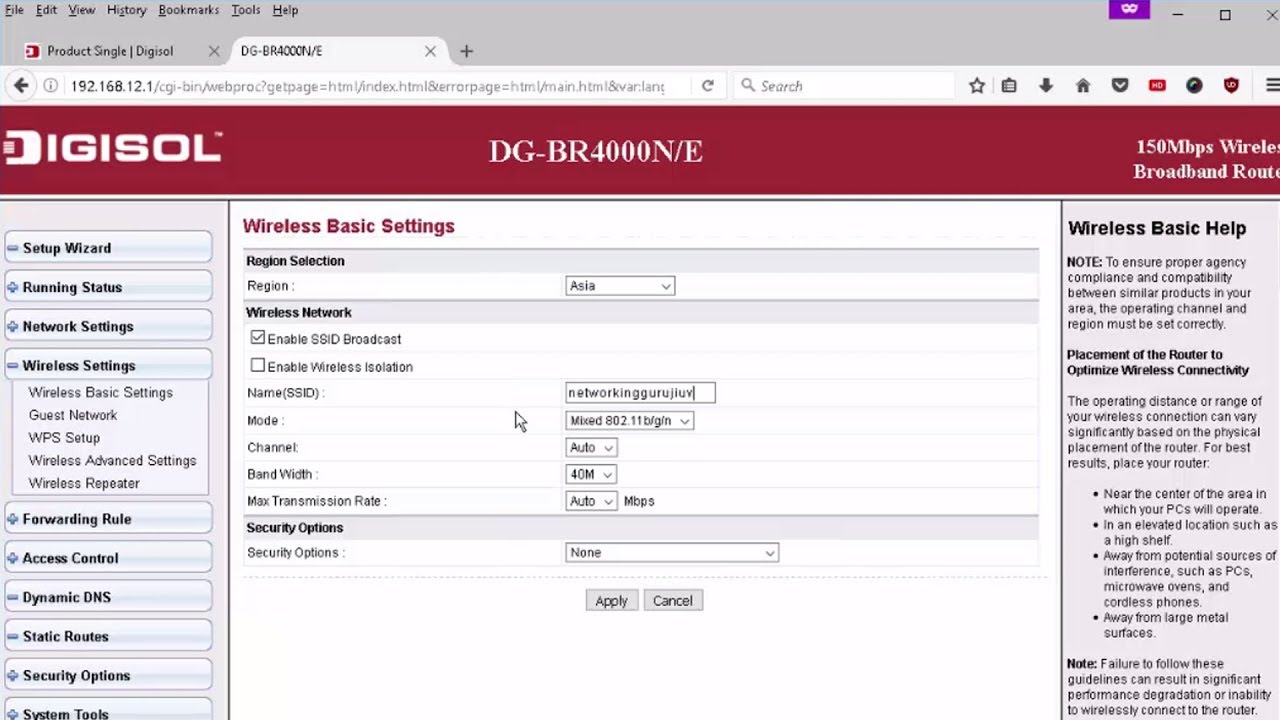Collapse the Wireless Settings menu section
The height and width of the screenshot is (720, 1280).
108,365
